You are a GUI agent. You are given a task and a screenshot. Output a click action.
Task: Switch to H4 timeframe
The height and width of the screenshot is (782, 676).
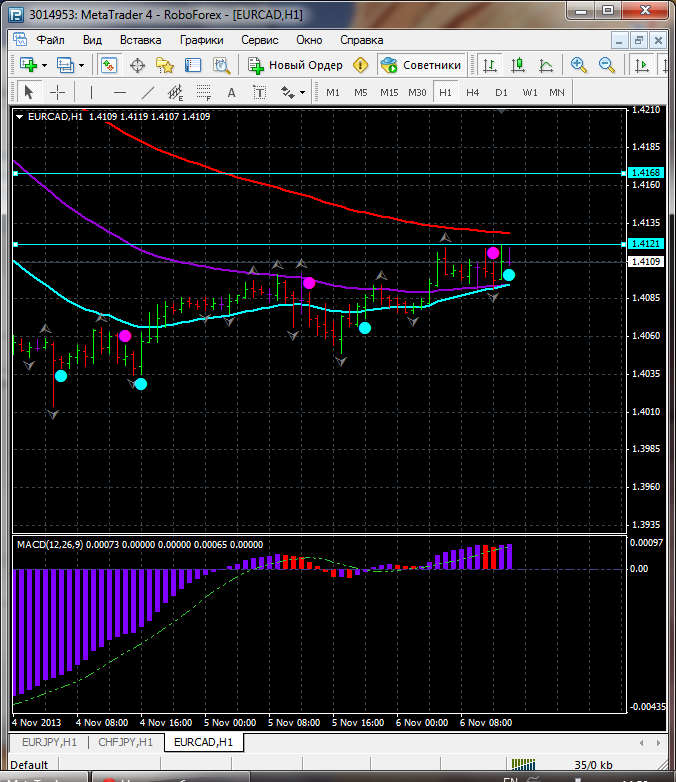click(472, 92)
